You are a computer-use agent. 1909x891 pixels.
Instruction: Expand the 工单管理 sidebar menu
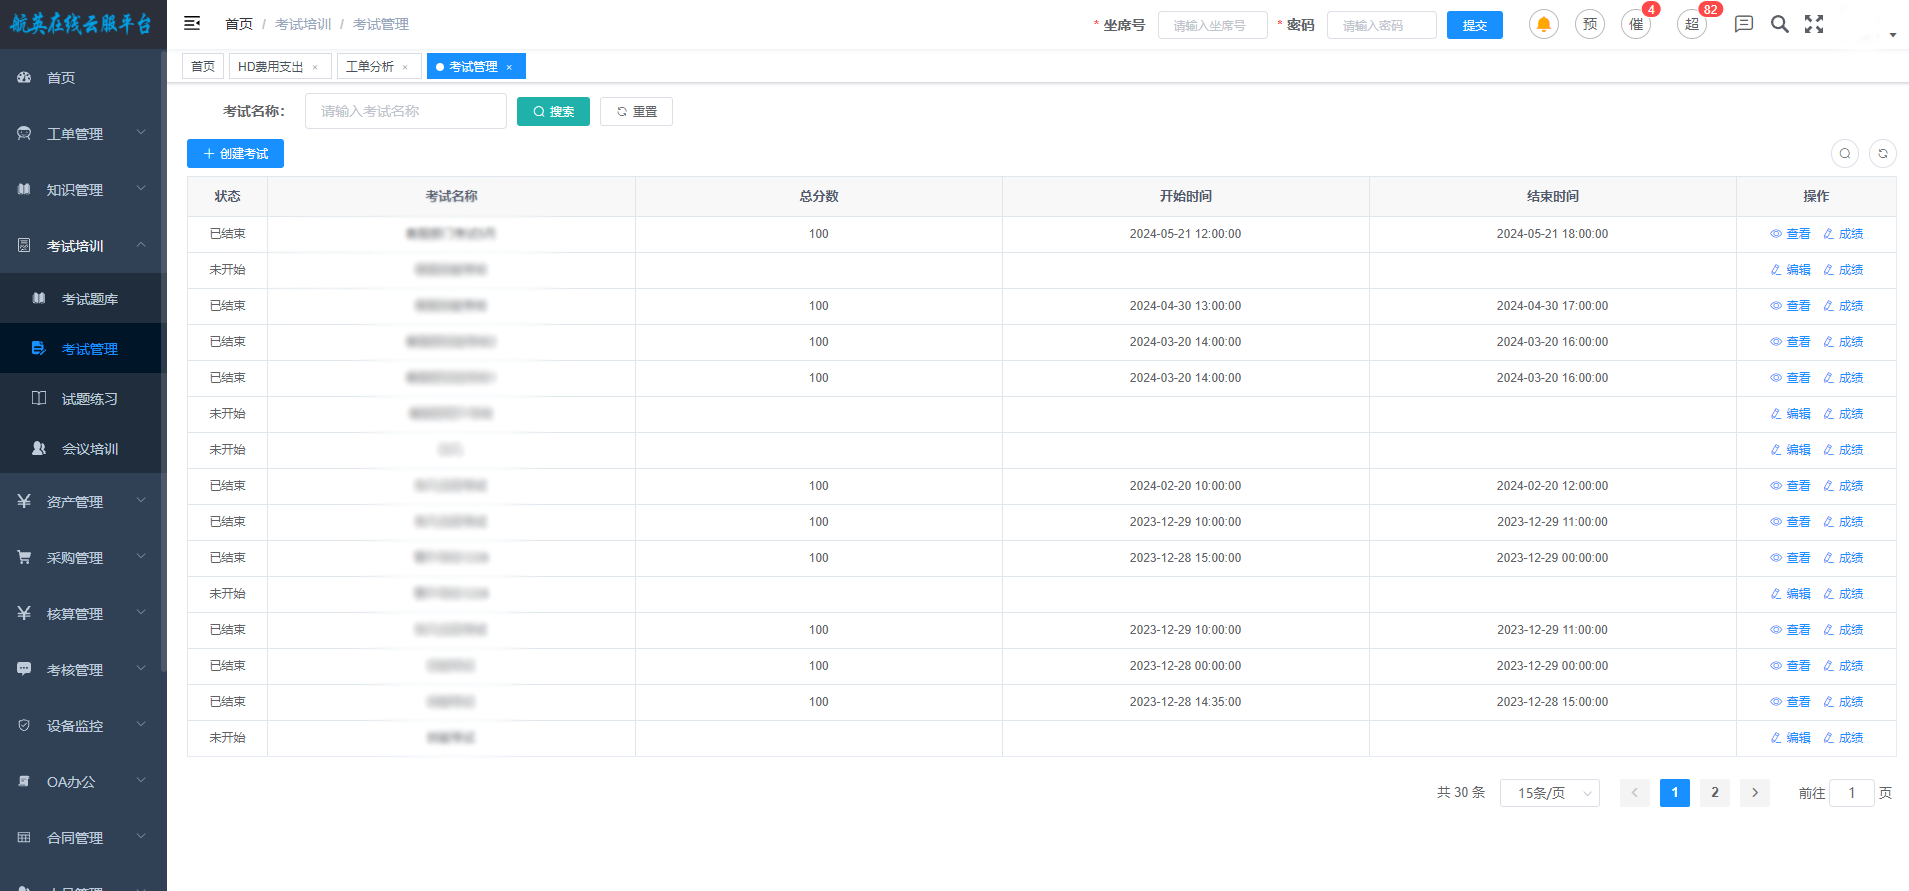click(x=83, y=134)
